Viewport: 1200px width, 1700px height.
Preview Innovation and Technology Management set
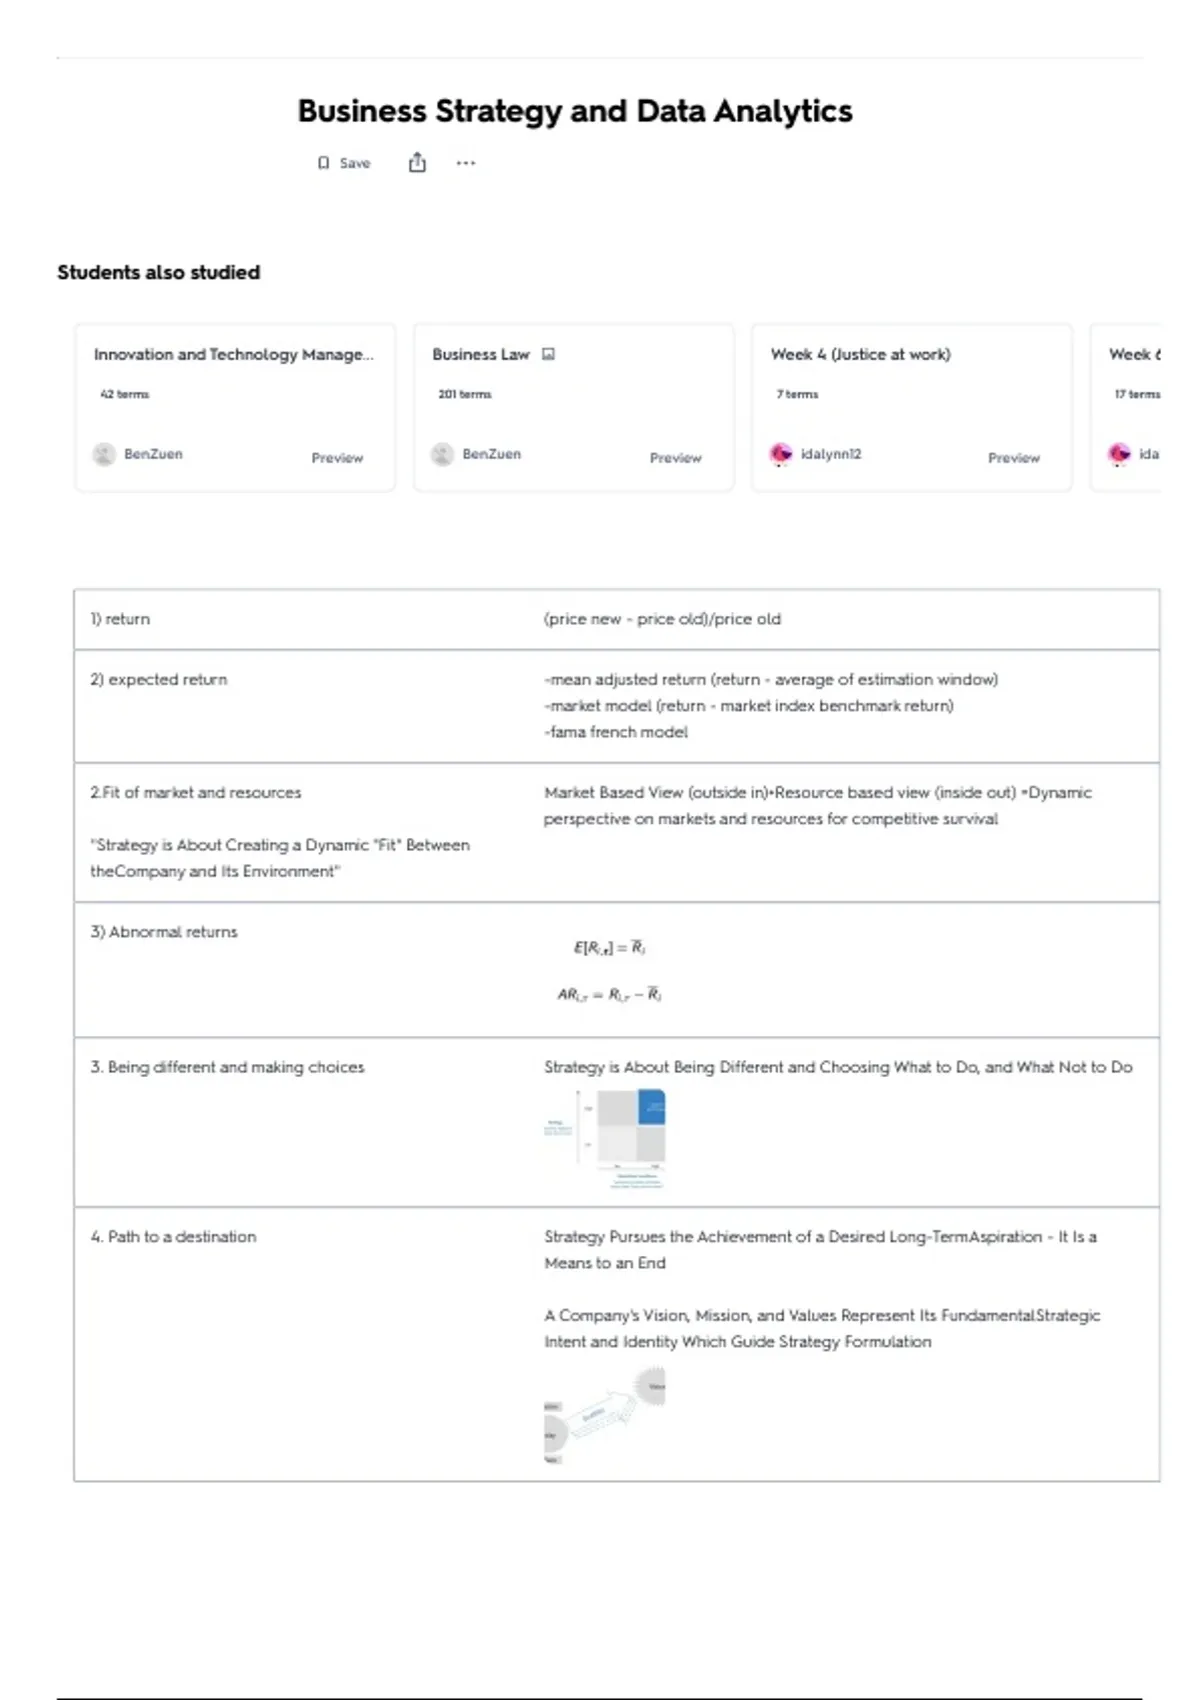337,458
